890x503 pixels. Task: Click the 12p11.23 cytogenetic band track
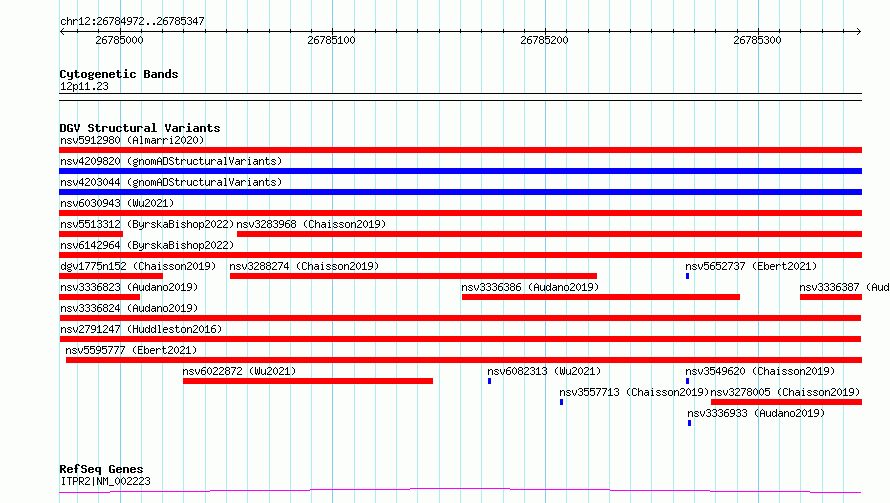pyautogui.click(x=460, y=97)
